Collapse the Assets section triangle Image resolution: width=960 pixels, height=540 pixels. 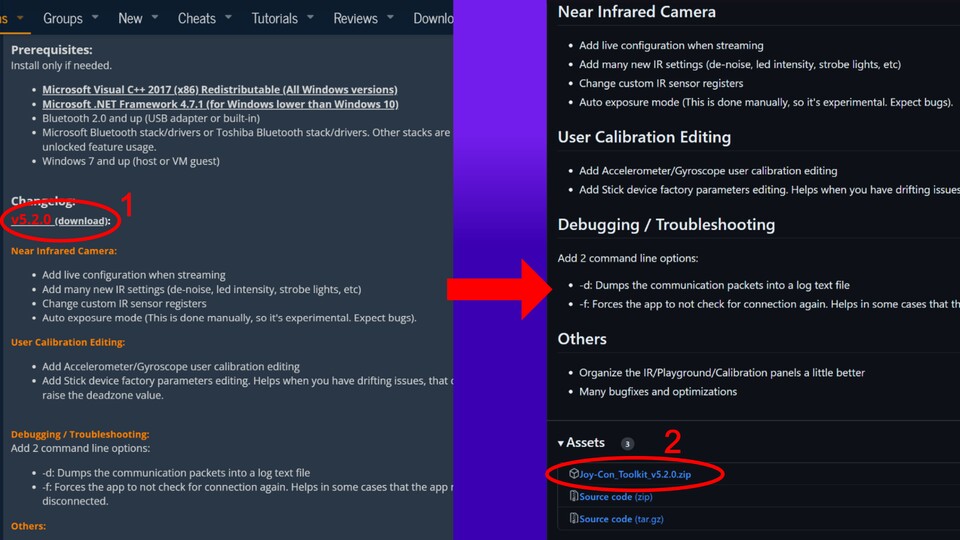tap(561, 443)
